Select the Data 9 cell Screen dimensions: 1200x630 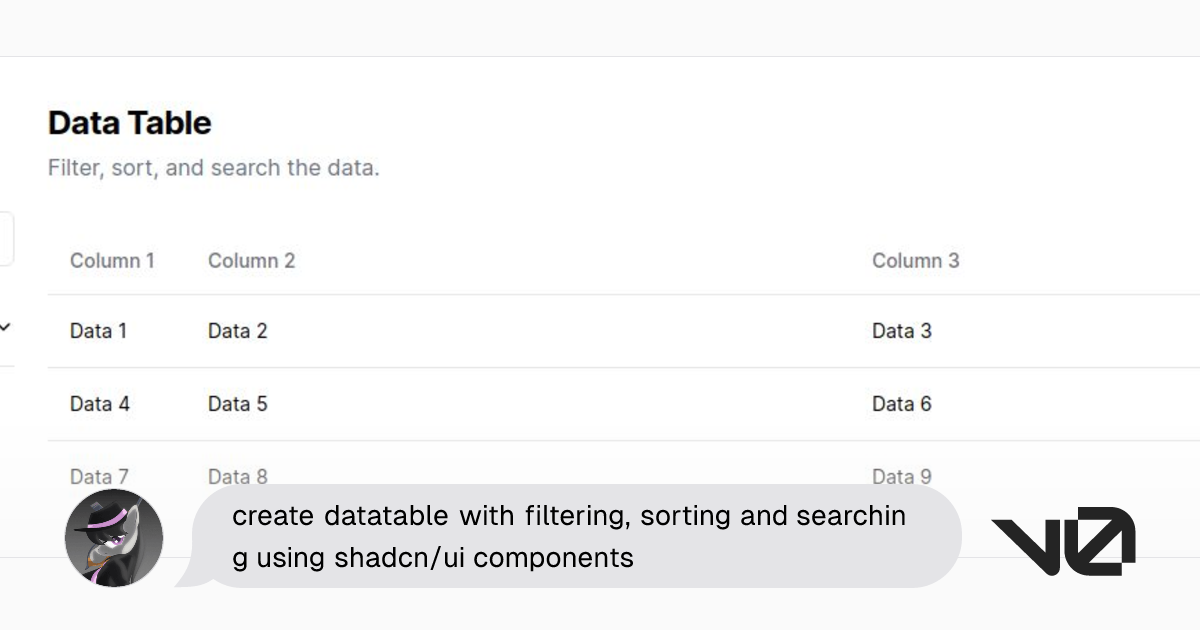901,477
